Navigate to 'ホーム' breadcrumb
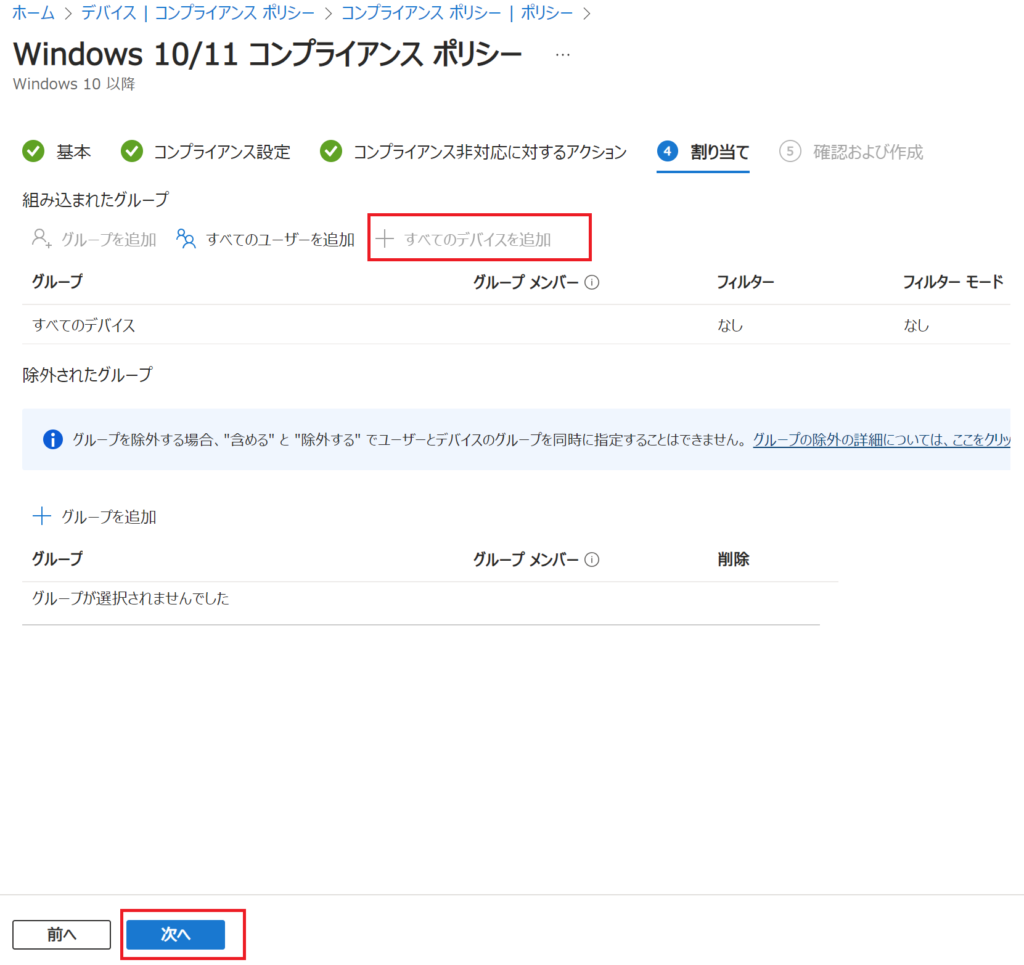The width and height of the screenshot is (1024, 965). click(x=33, y=13)
